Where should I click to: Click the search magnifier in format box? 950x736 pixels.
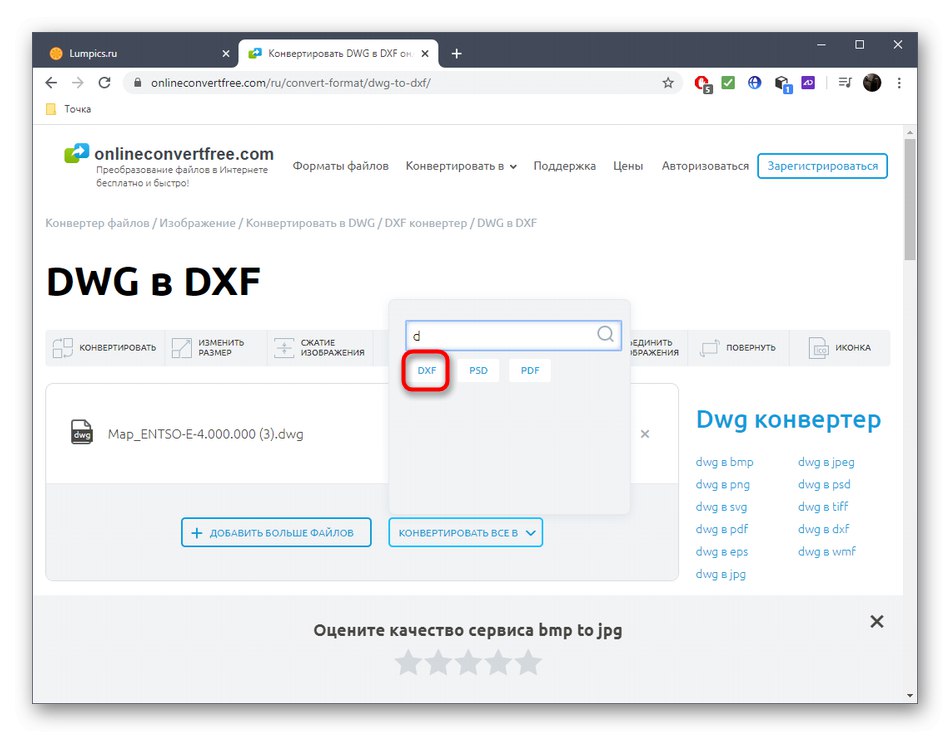pos(605,334)
